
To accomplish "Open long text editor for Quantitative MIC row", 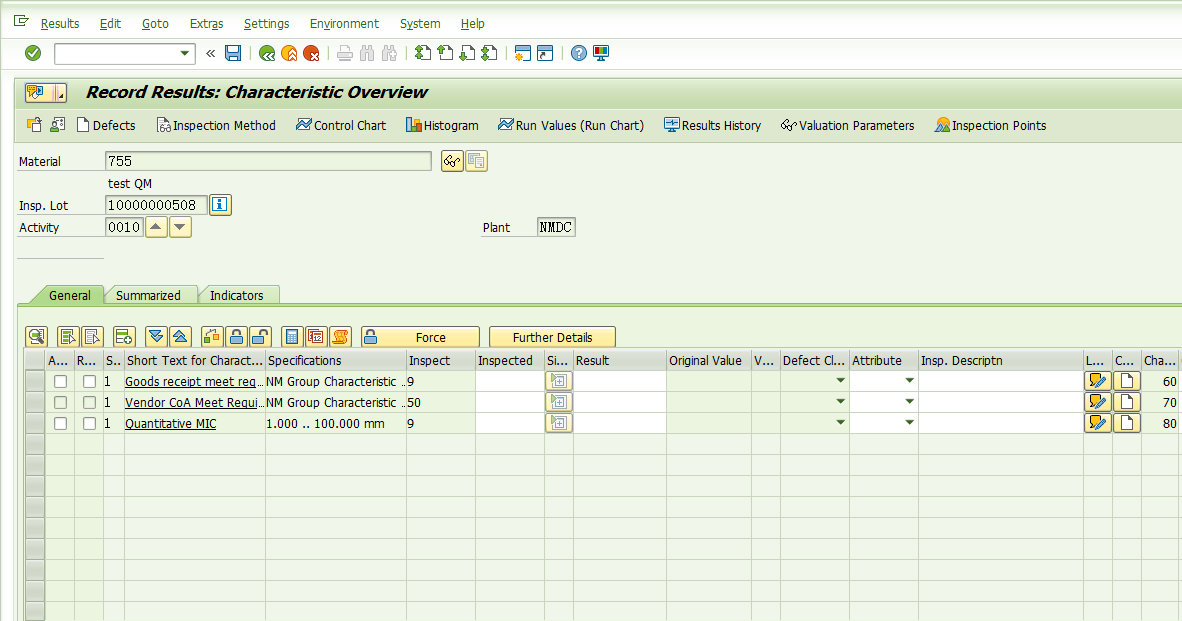I will tap(1097, 423).
